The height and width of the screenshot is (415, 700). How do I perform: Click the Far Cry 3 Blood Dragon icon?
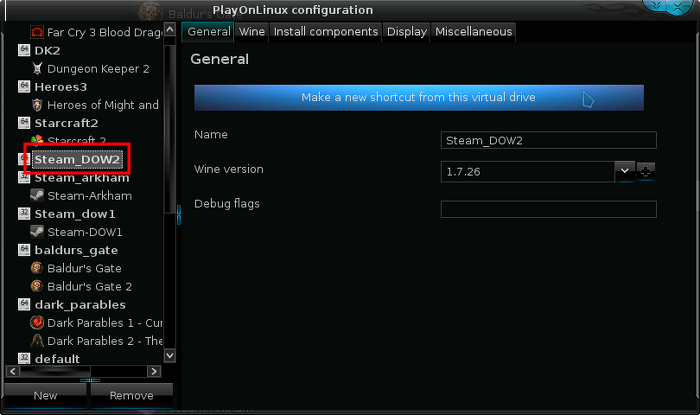coord(37,32)
